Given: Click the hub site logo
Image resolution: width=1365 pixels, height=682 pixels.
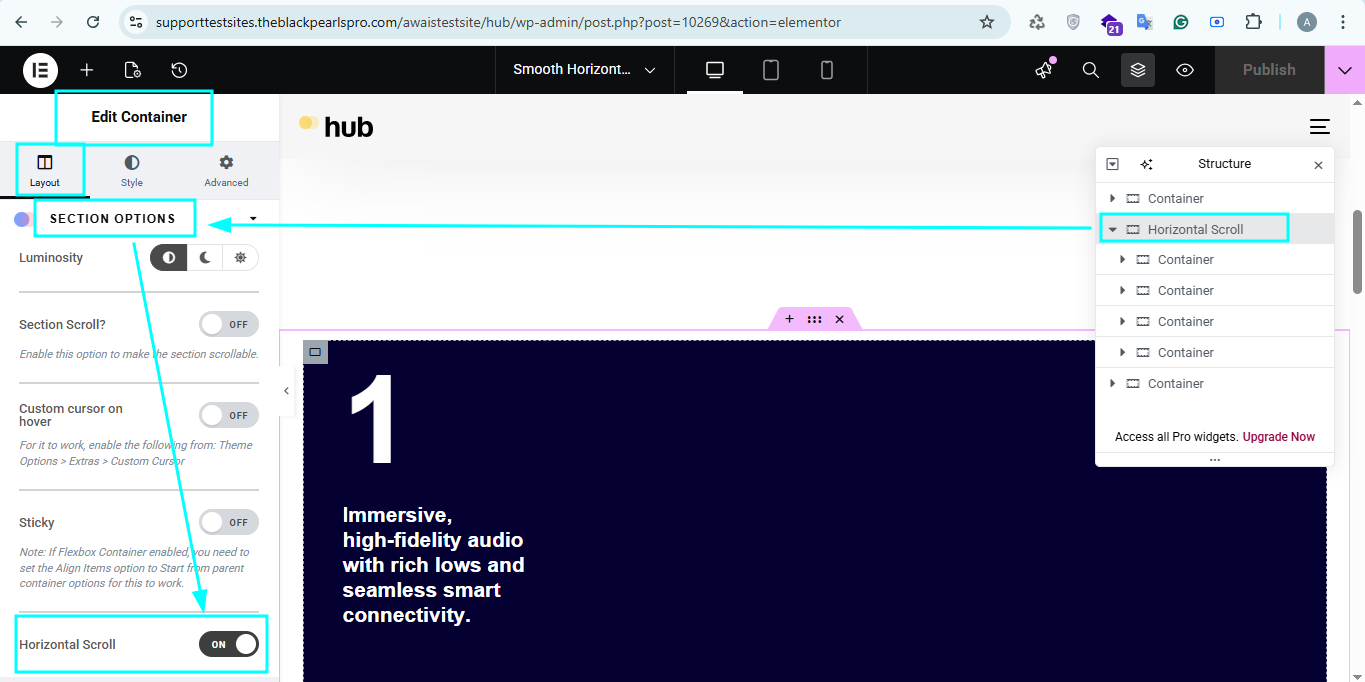Looking at the screenshot, I should pyautogui.click(x=336, y=126).
